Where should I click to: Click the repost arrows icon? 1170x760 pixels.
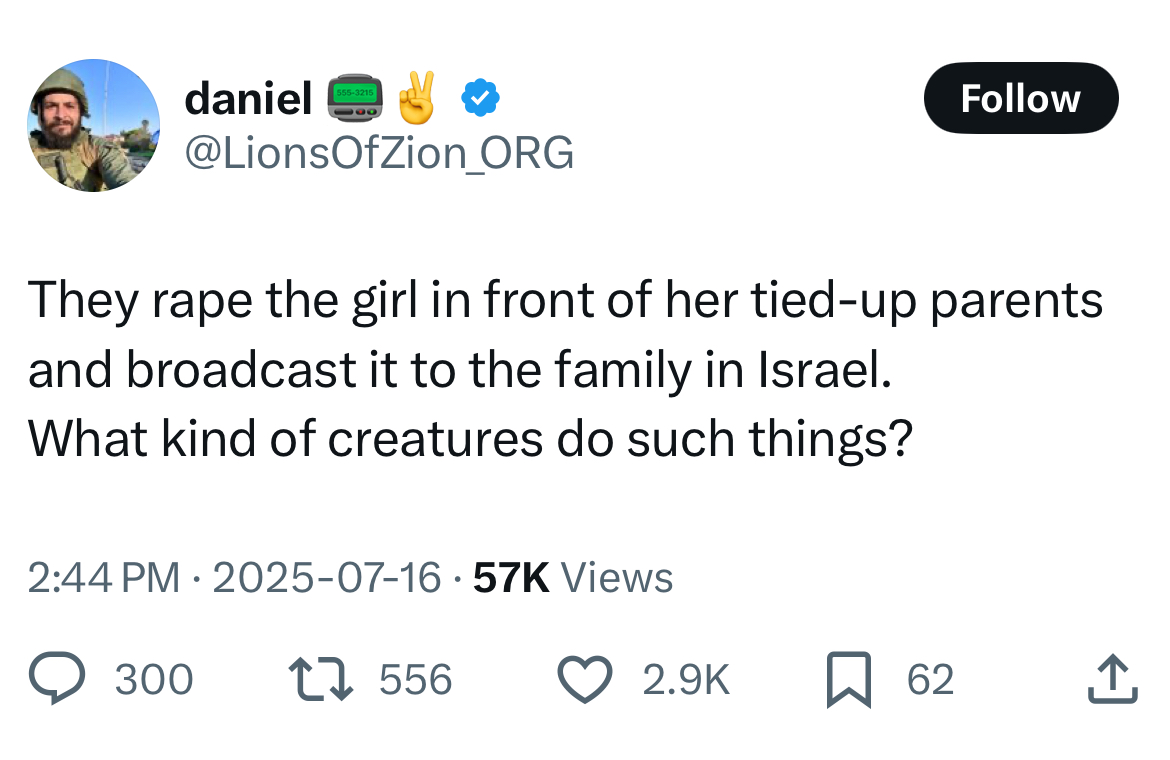coord(321,679)
